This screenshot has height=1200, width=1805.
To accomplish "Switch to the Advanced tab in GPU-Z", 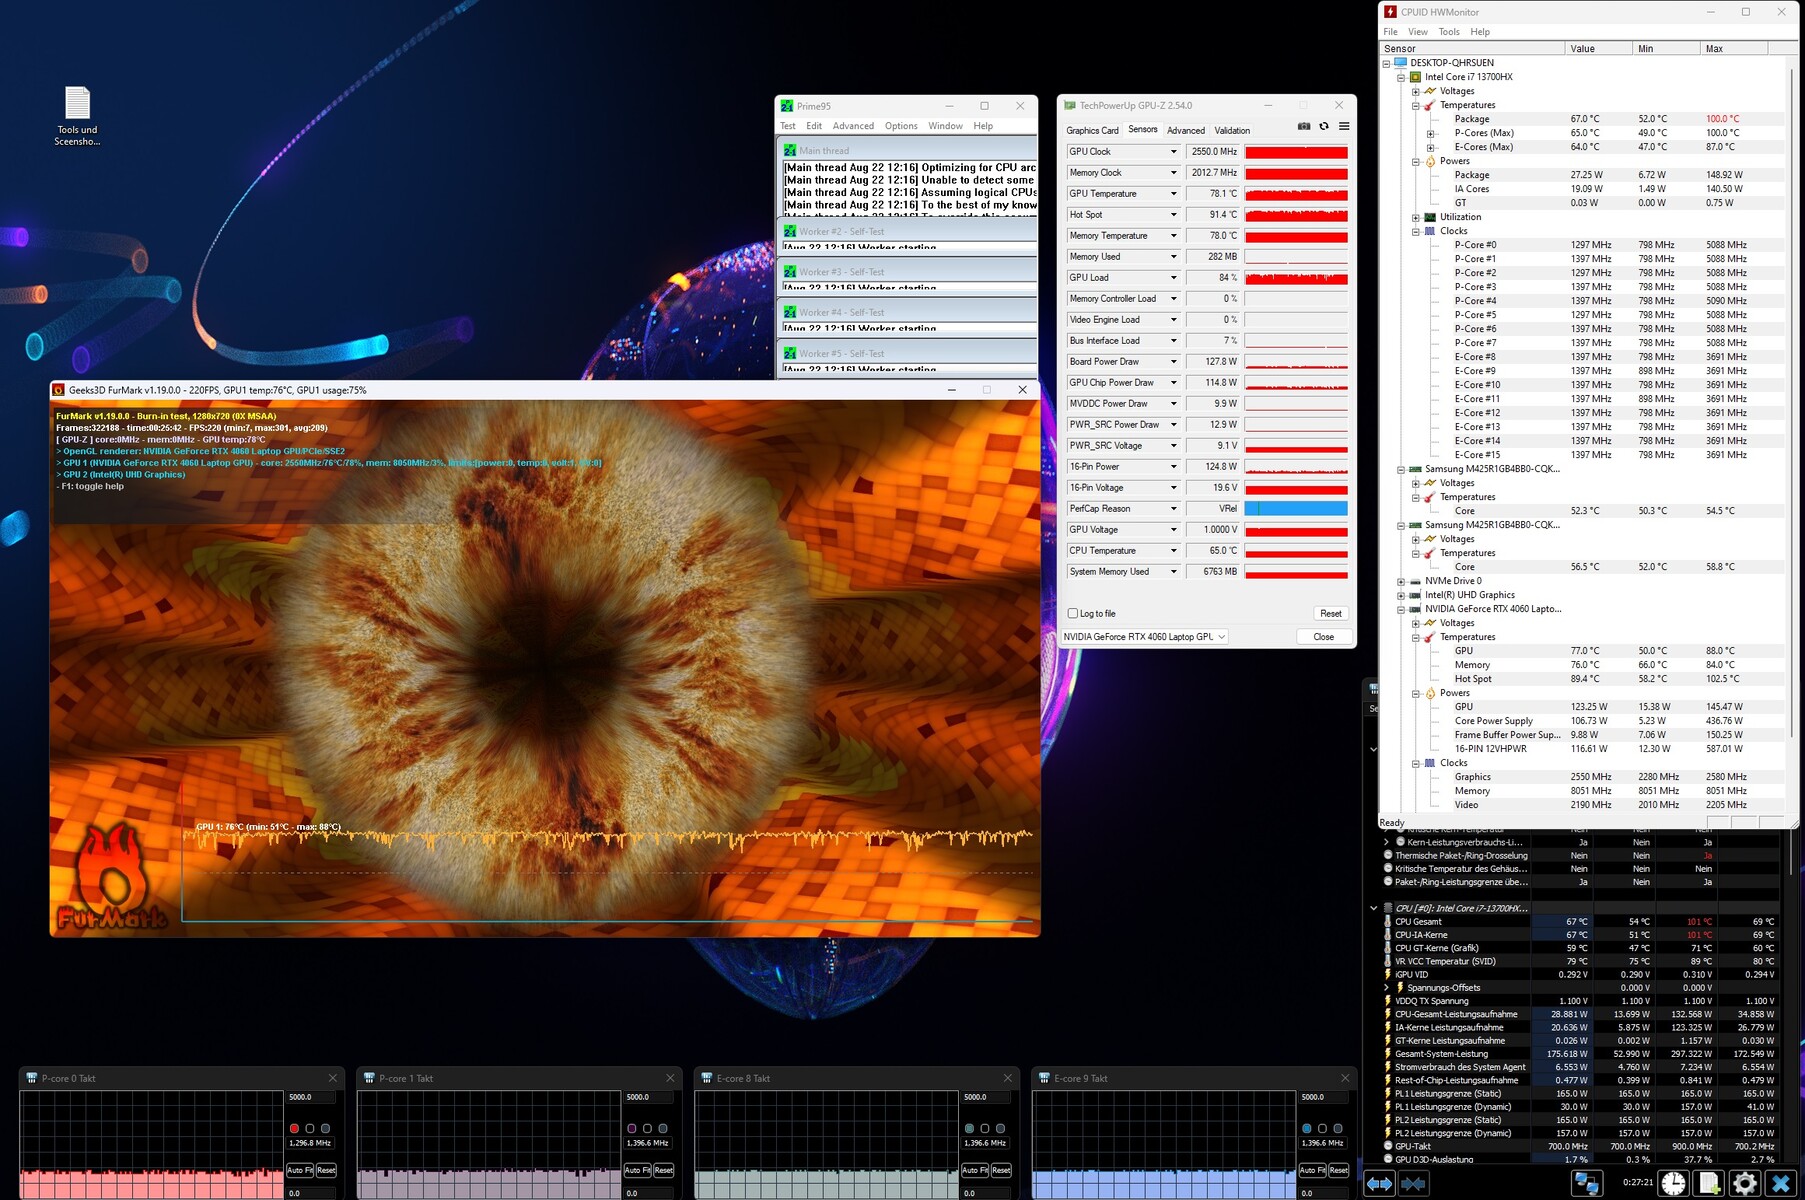I will pos(1185,131).
